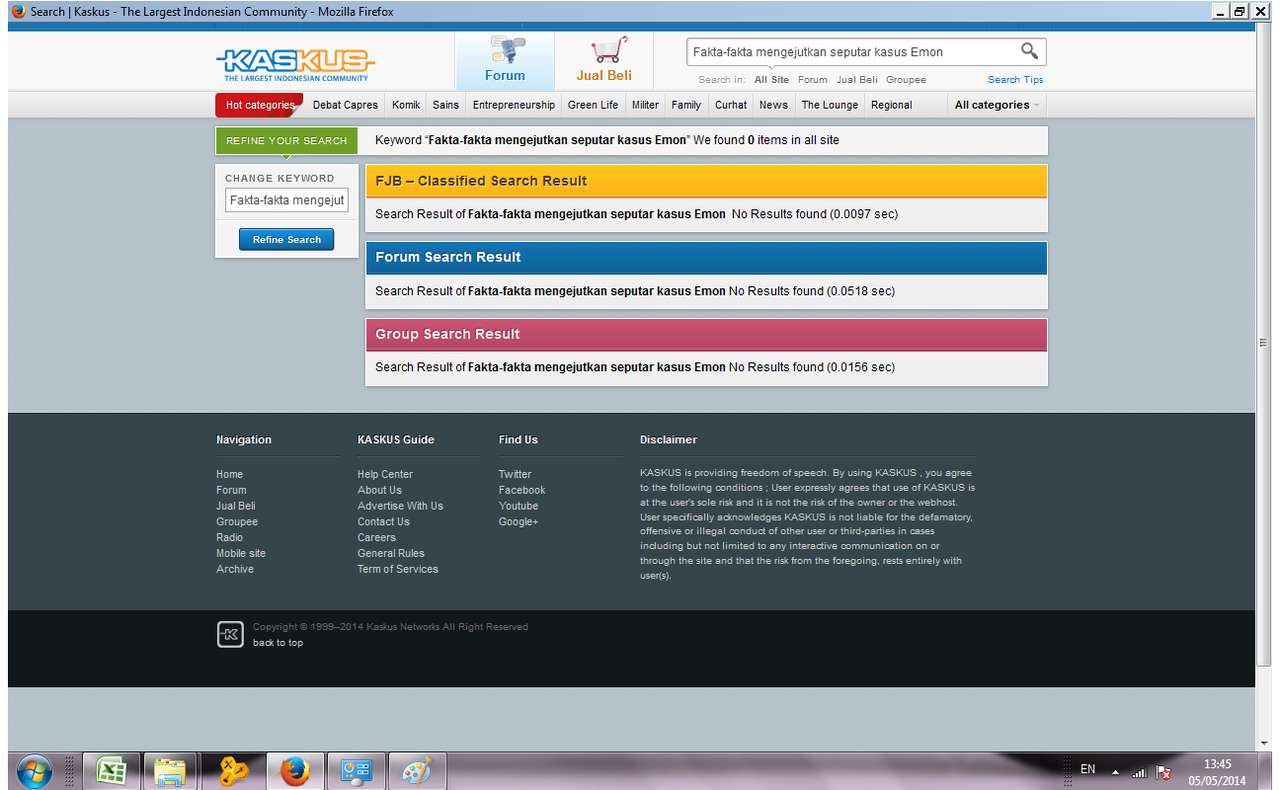Open Forum link in footer navigation

[231, 490]
